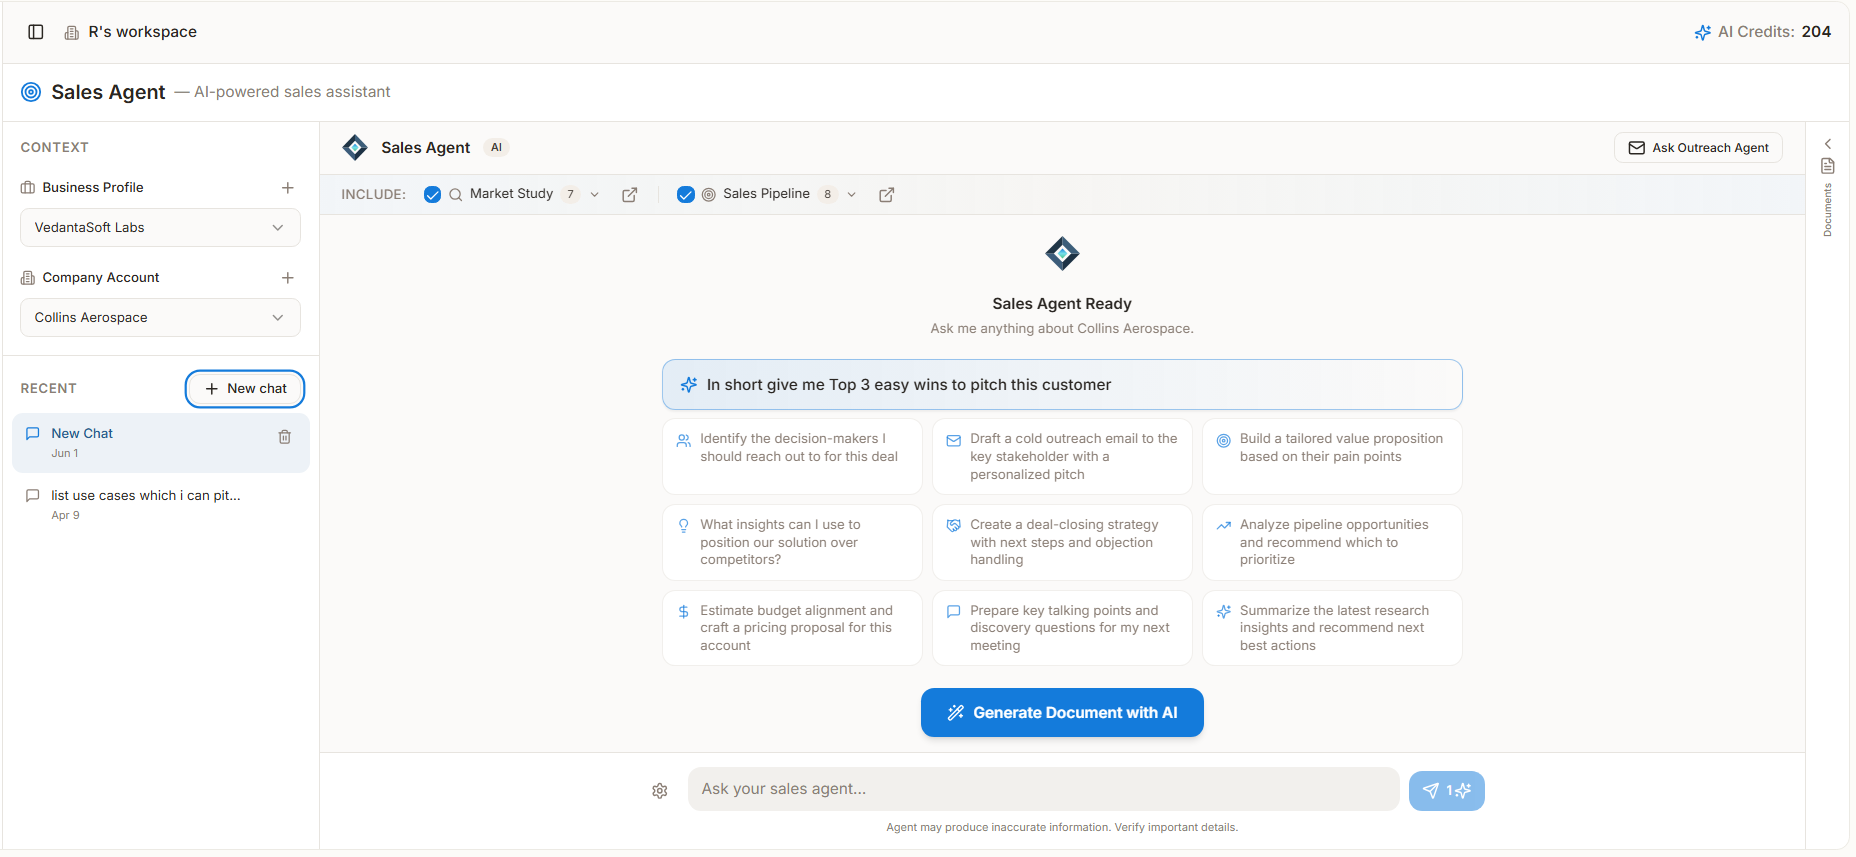The image size is (1856, 857).
Task: Choose Create a deal-closing strategy prompt
Action: pos(1062,543)
